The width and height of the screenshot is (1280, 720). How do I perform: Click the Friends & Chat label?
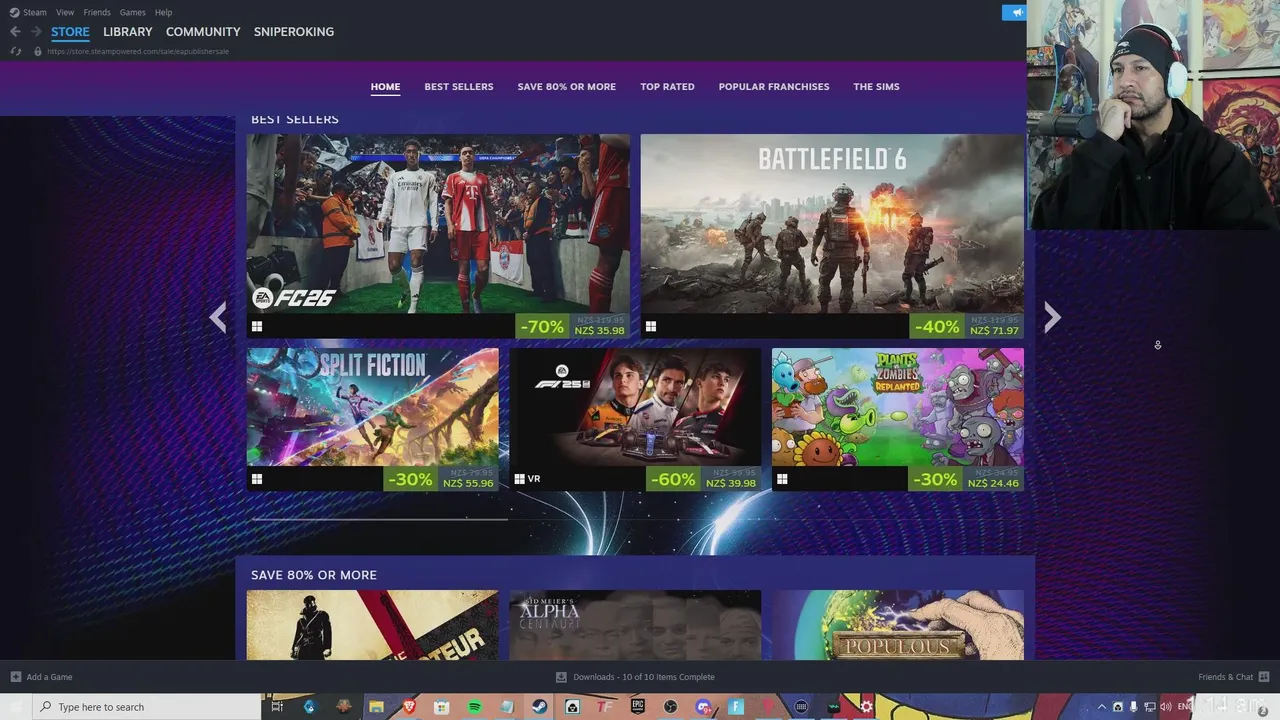[x=1225, y=677]
